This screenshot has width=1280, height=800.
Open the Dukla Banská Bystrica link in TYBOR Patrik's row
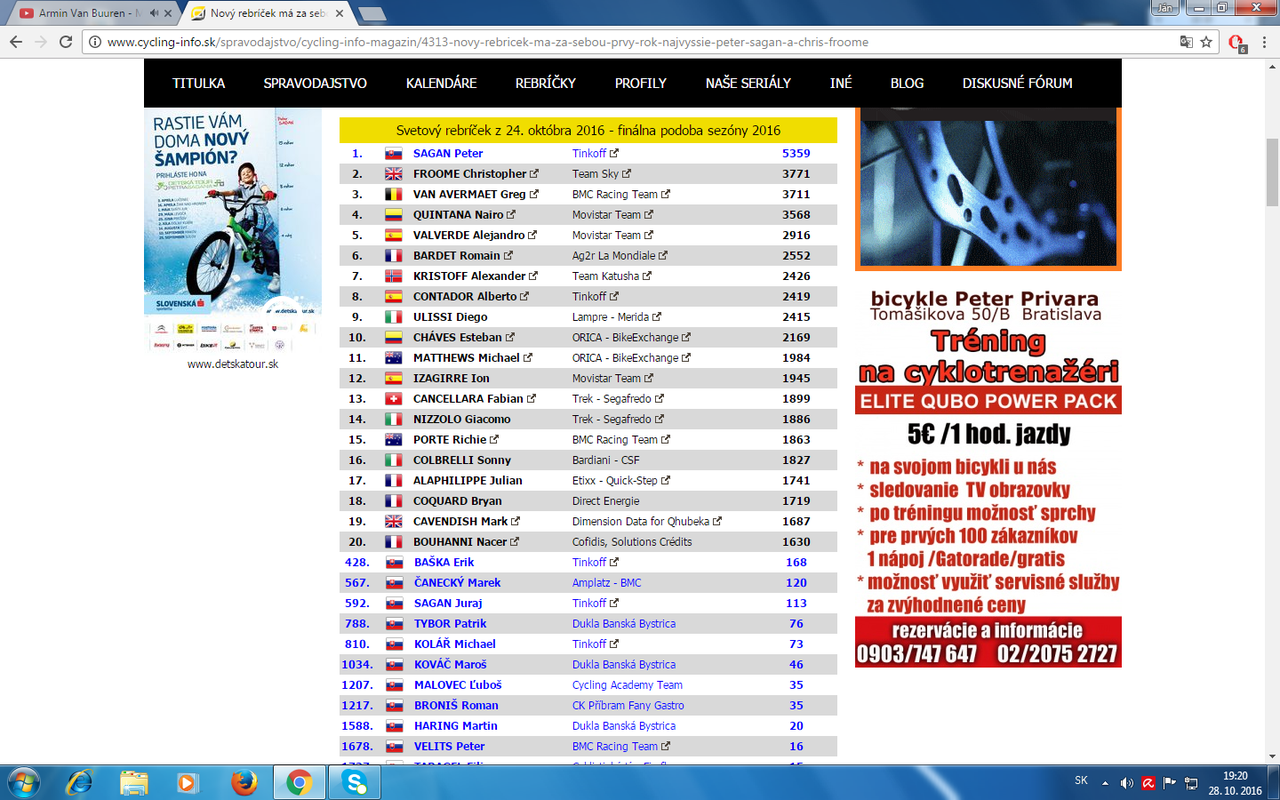[x=624, y=623]
